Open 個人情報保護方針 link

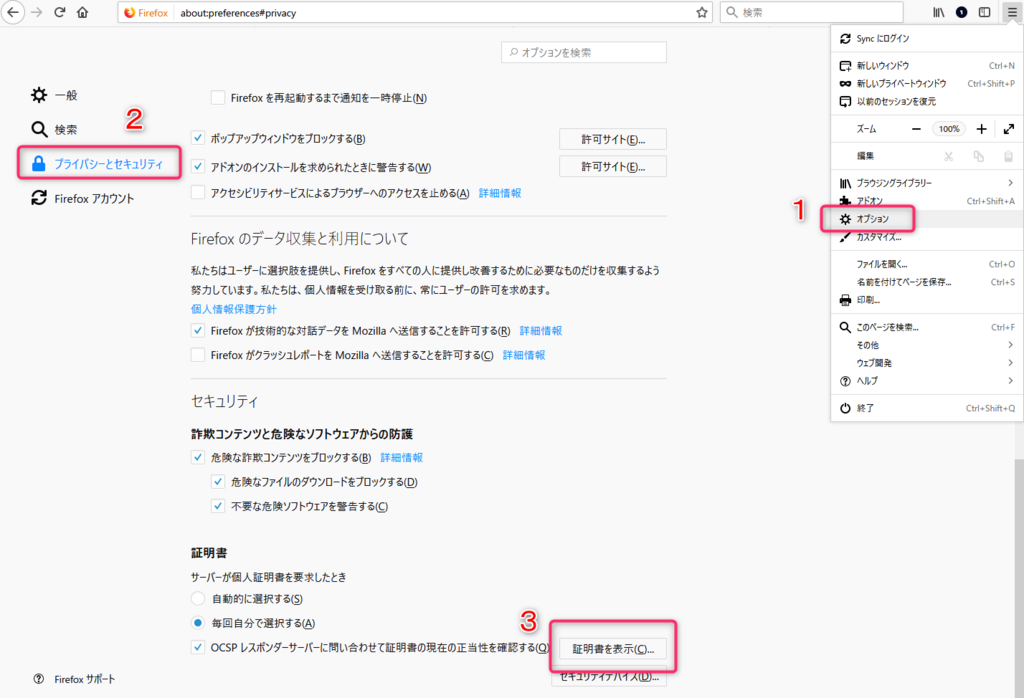233,309
